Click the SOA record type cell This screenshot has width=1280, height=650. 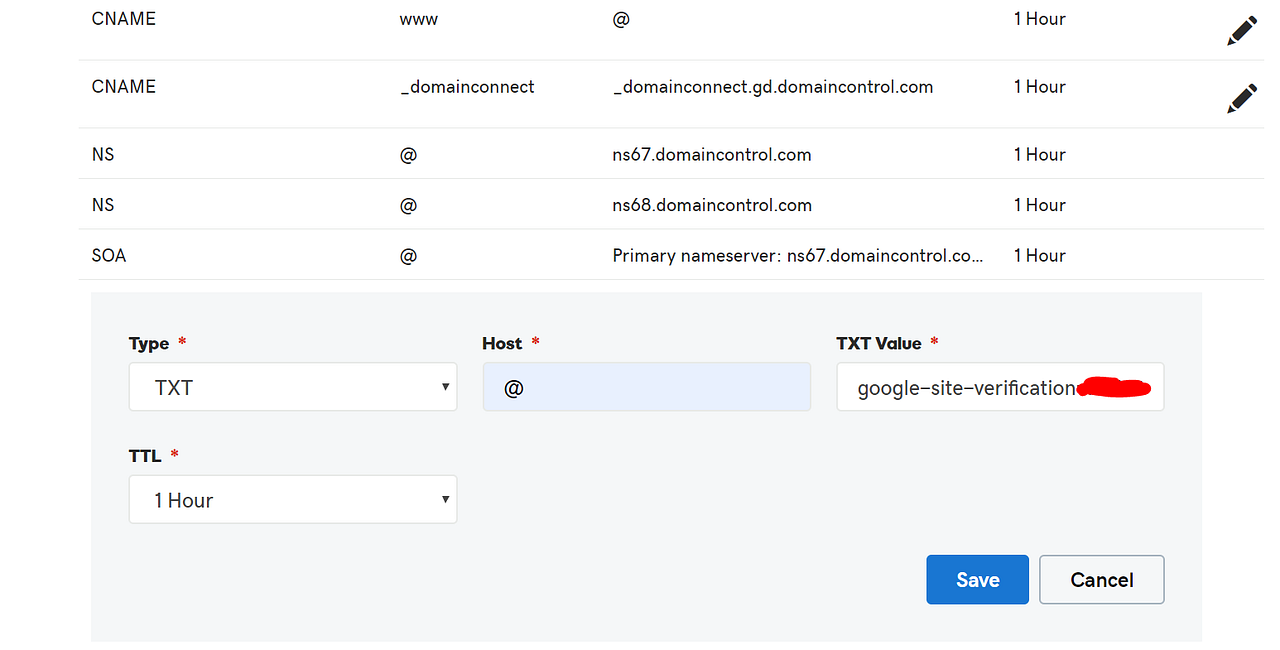click(109, 256)
